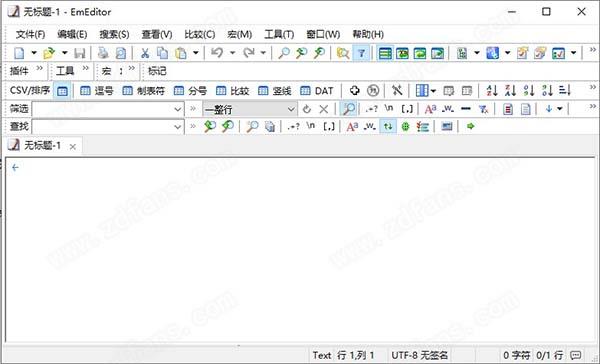This screenshot has width=600, height=364.
Task: Open the 筛选 combo box dropdown
Action: pyautogui.click(x=178, y=109)
